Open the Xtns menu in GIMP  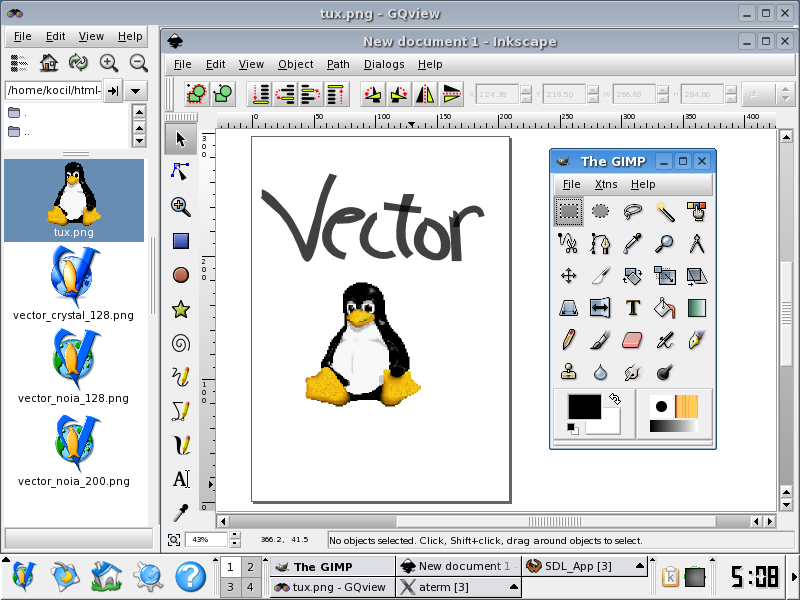pos(605,184)
